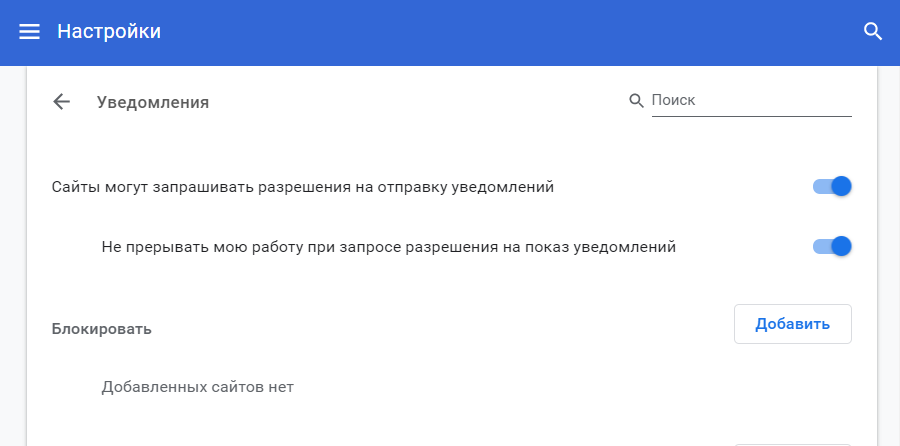Focus the Поиск search input field
The image size is (900, 446).
tap(750, 100)
